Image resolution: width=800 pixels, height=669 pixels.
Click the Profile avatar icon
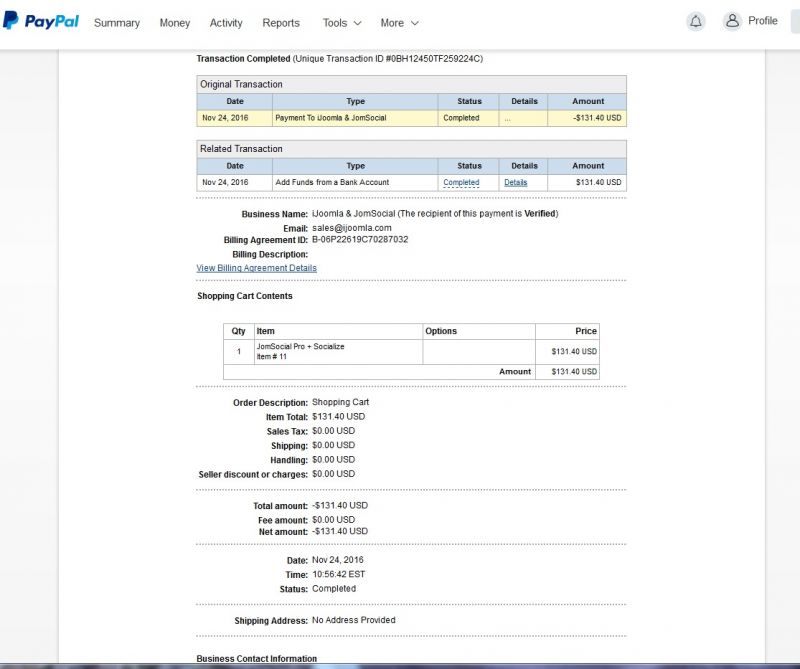(x=732, y=21)
